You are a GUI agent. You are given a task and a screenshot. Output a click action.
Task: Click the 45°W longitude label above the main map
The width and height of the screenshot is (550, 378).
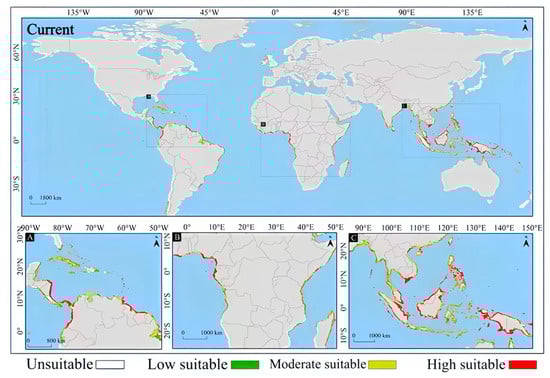tap(209, 13)
